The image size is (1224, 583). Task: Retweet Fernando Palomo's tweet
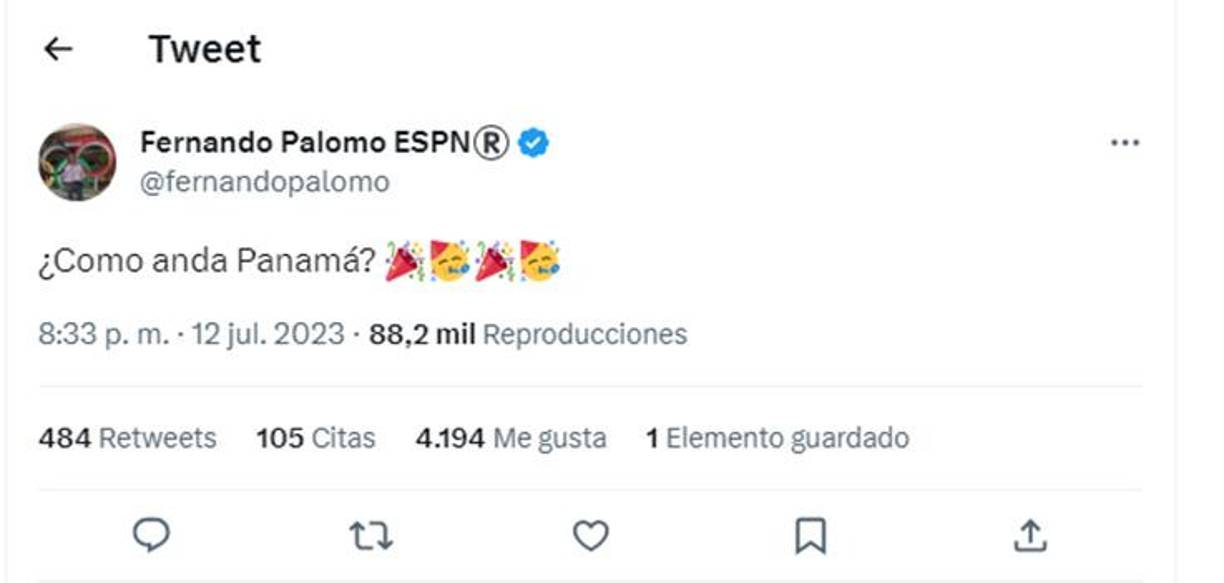point(368,536)
